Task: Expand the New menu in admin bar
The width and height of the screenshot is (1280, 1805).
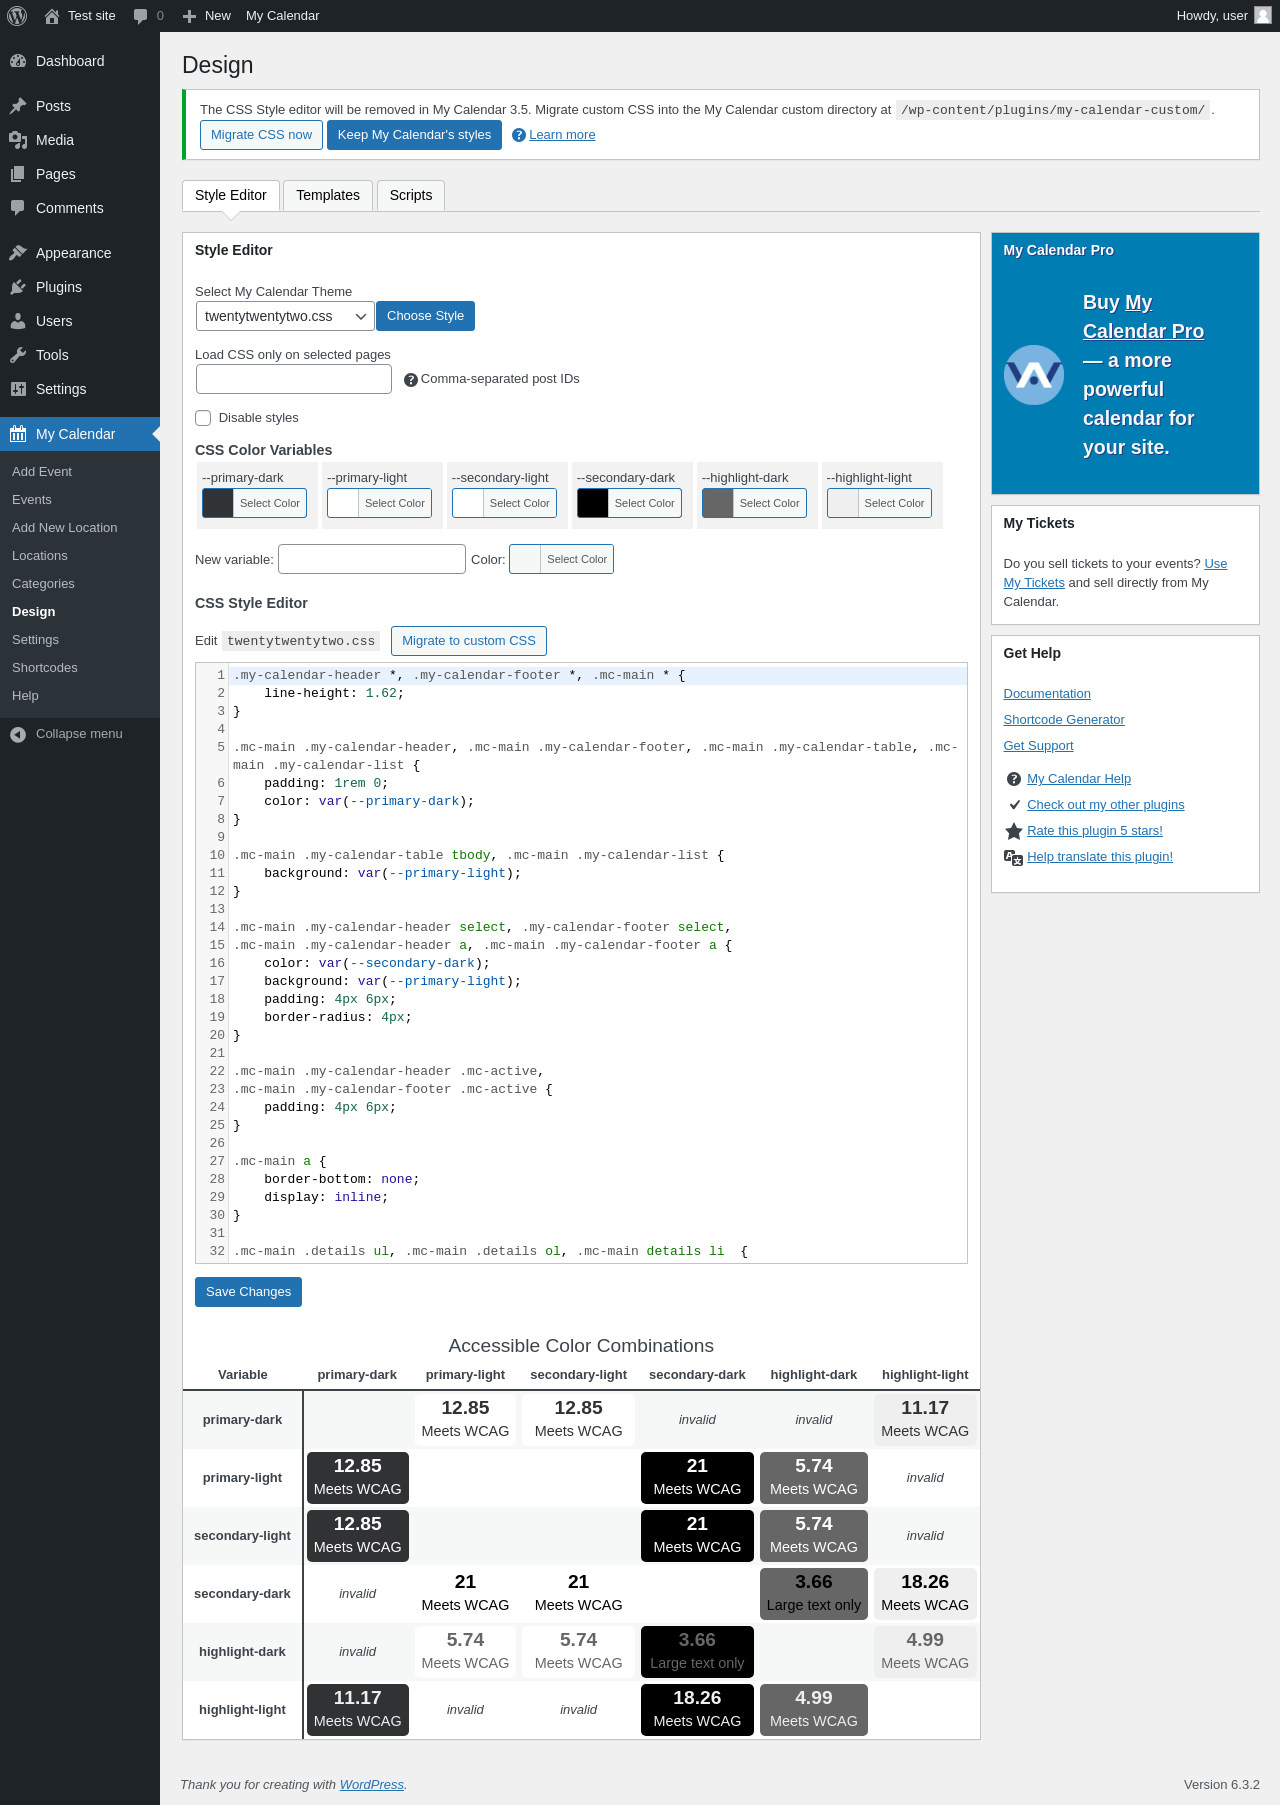Action: pyautogui.click(x=207, y=16)
